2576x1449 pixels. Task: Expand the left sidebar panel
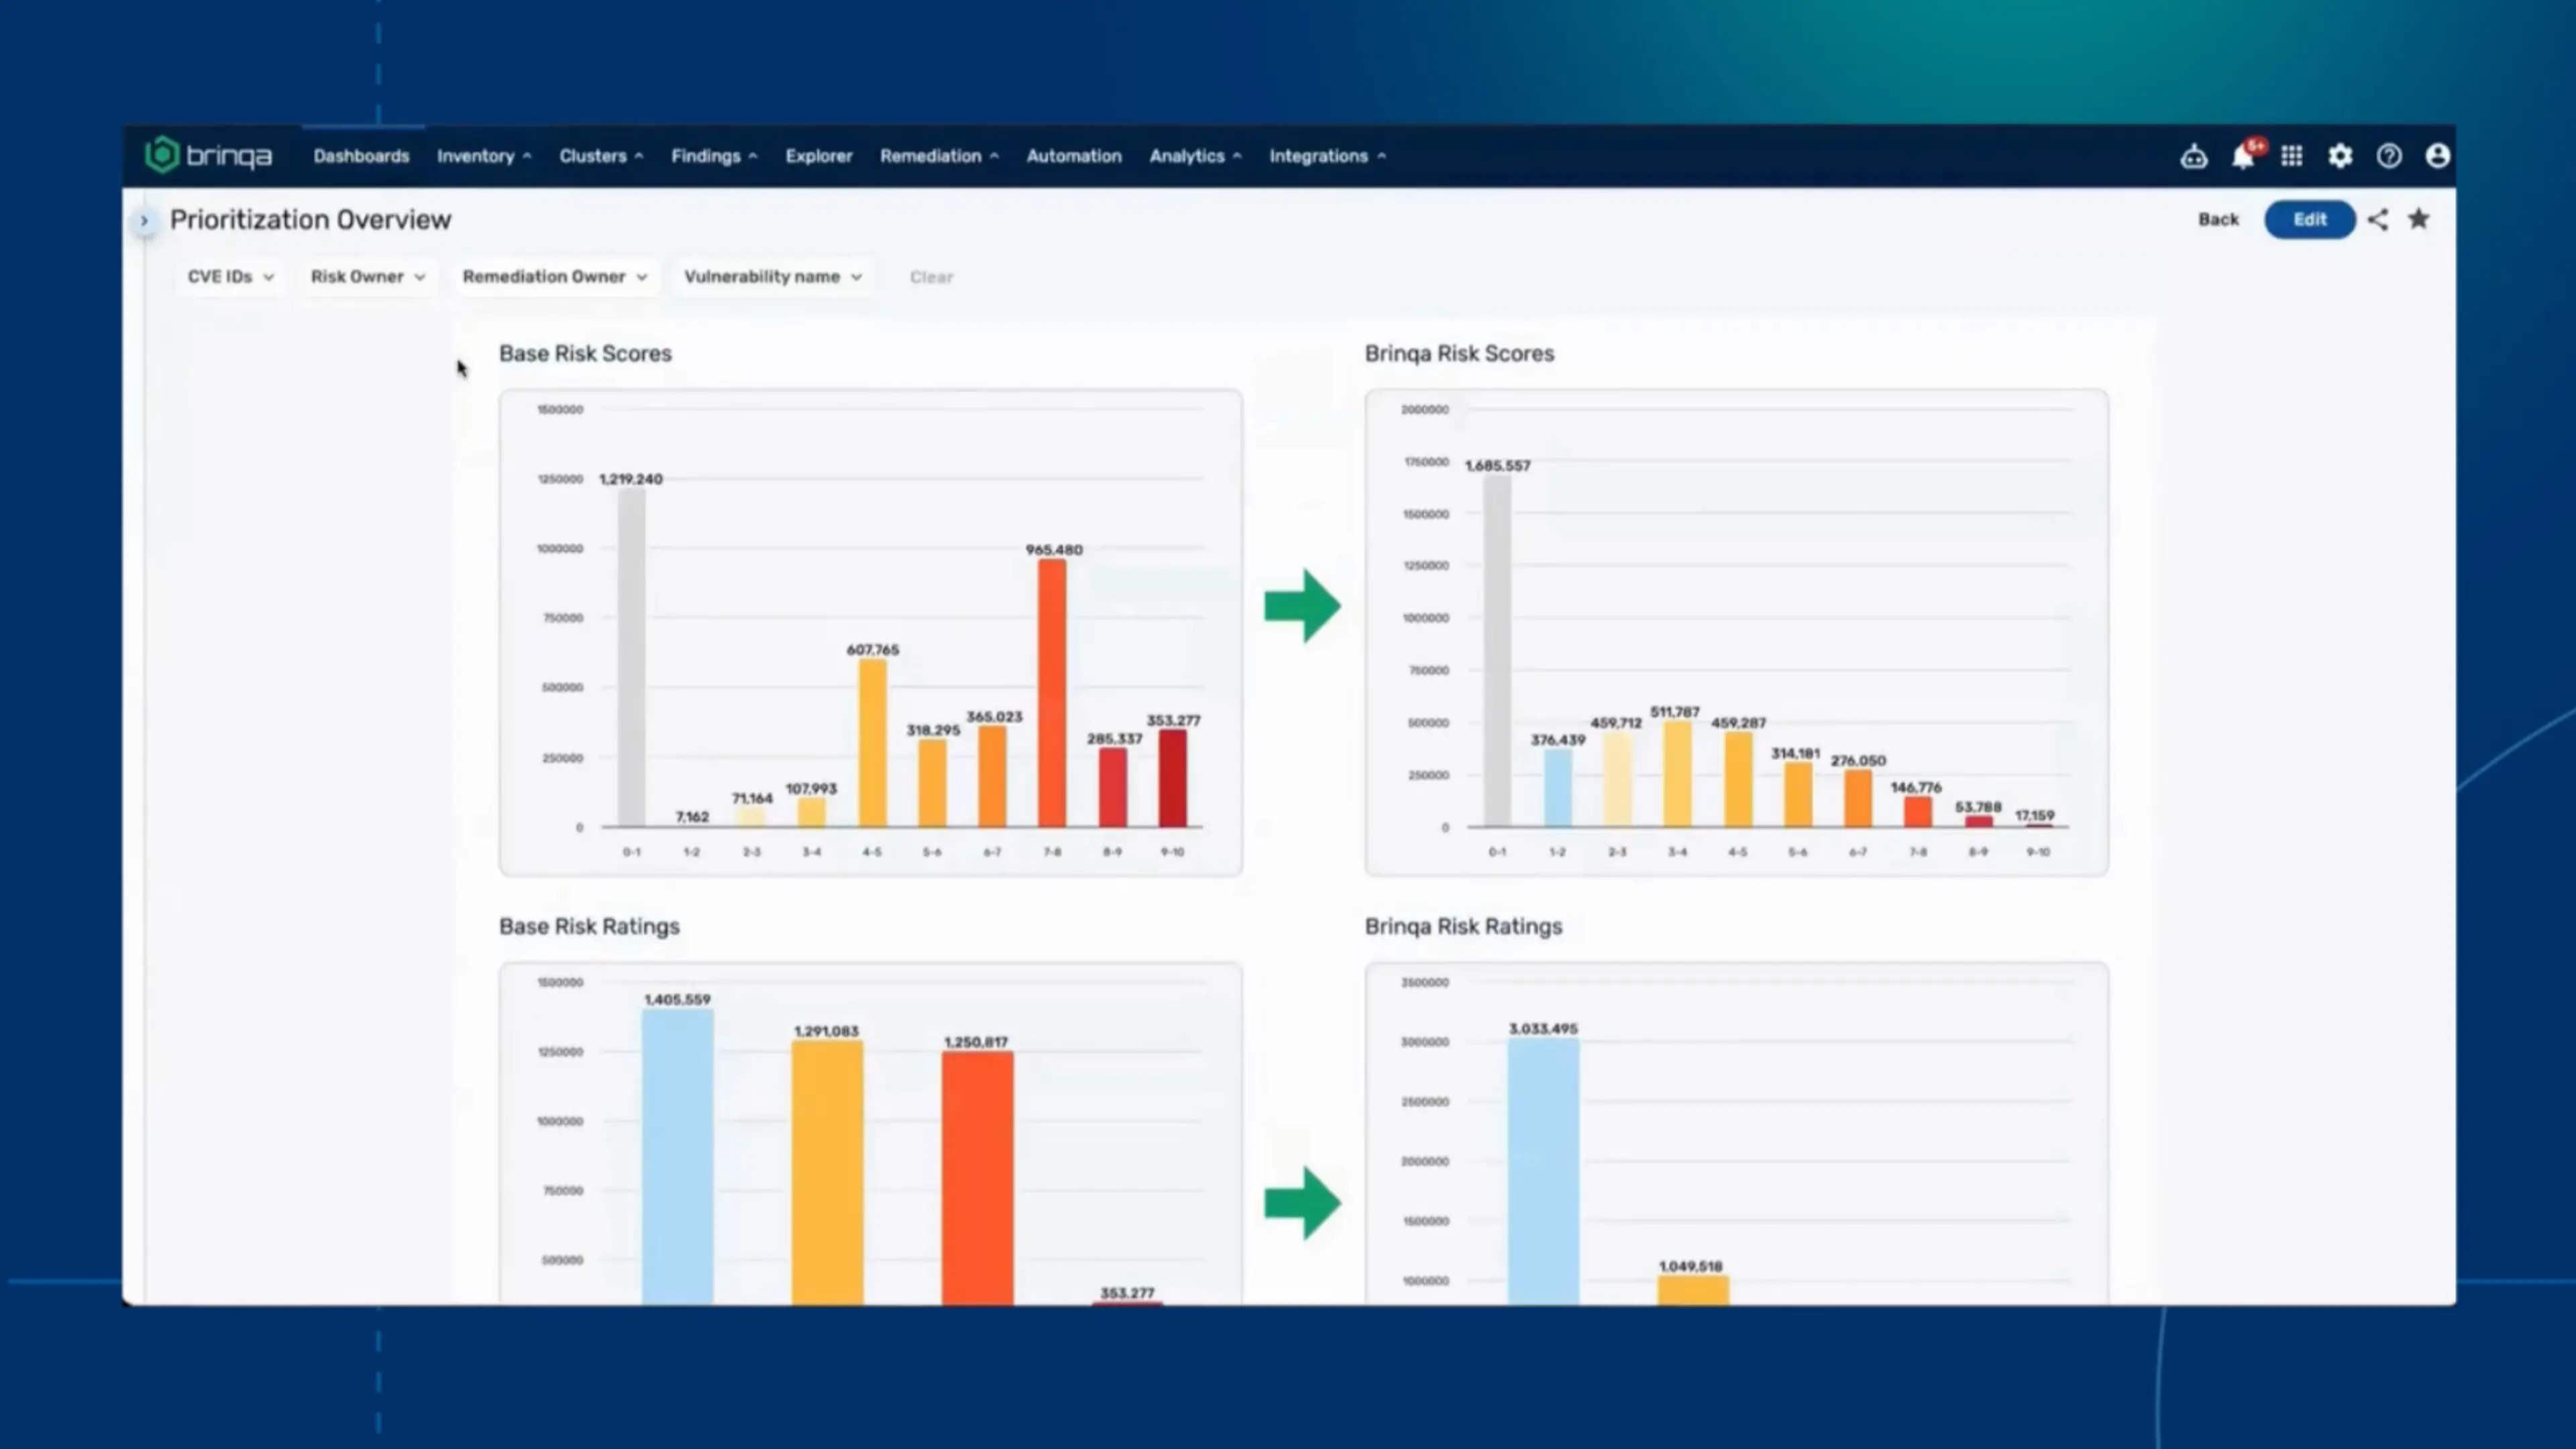(144, 221)
